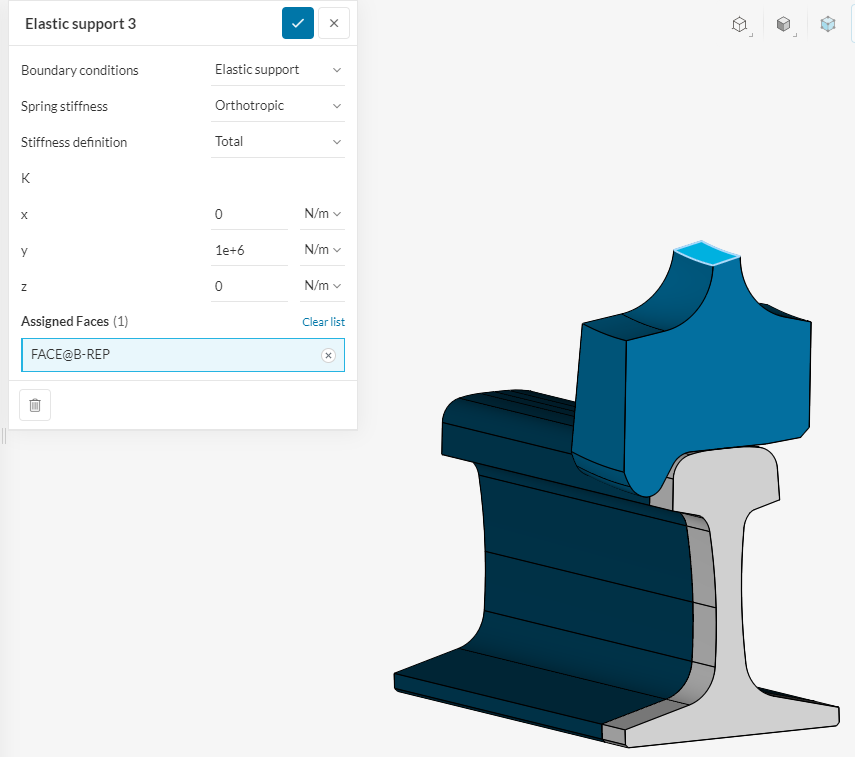The width and height of the screenshot is (855, 757).
Task: Click the z stiffness value field
Action: click(x=249, y=286)
